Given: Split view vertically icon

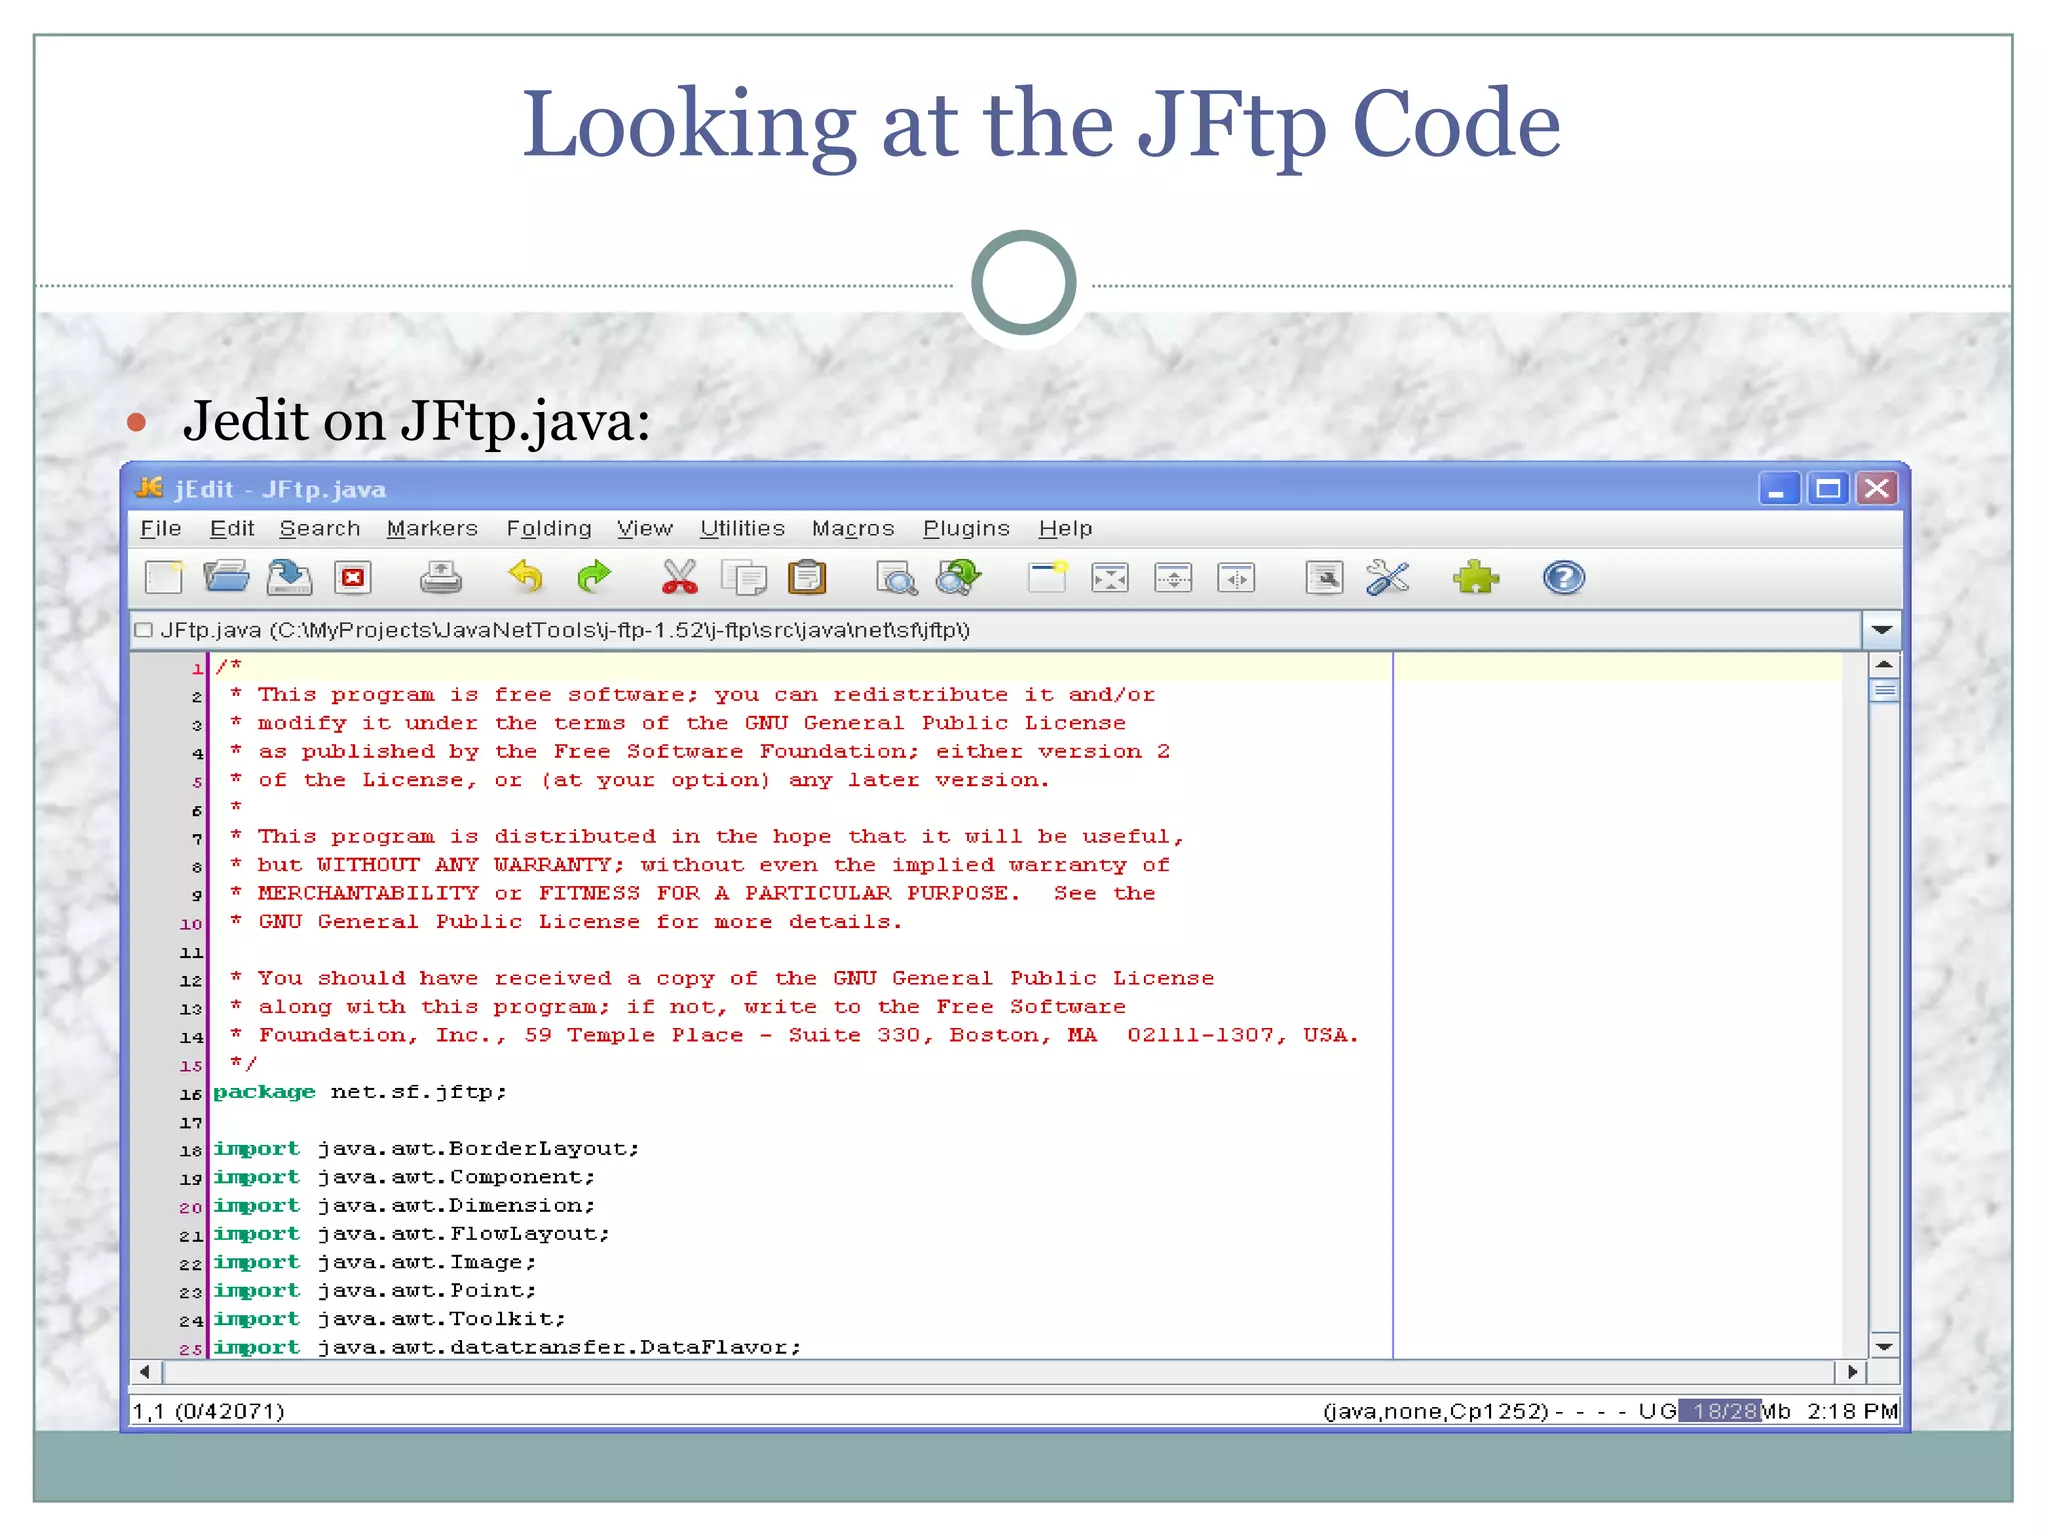Looking at the screenshot, I should click(x=1236, y=577).
